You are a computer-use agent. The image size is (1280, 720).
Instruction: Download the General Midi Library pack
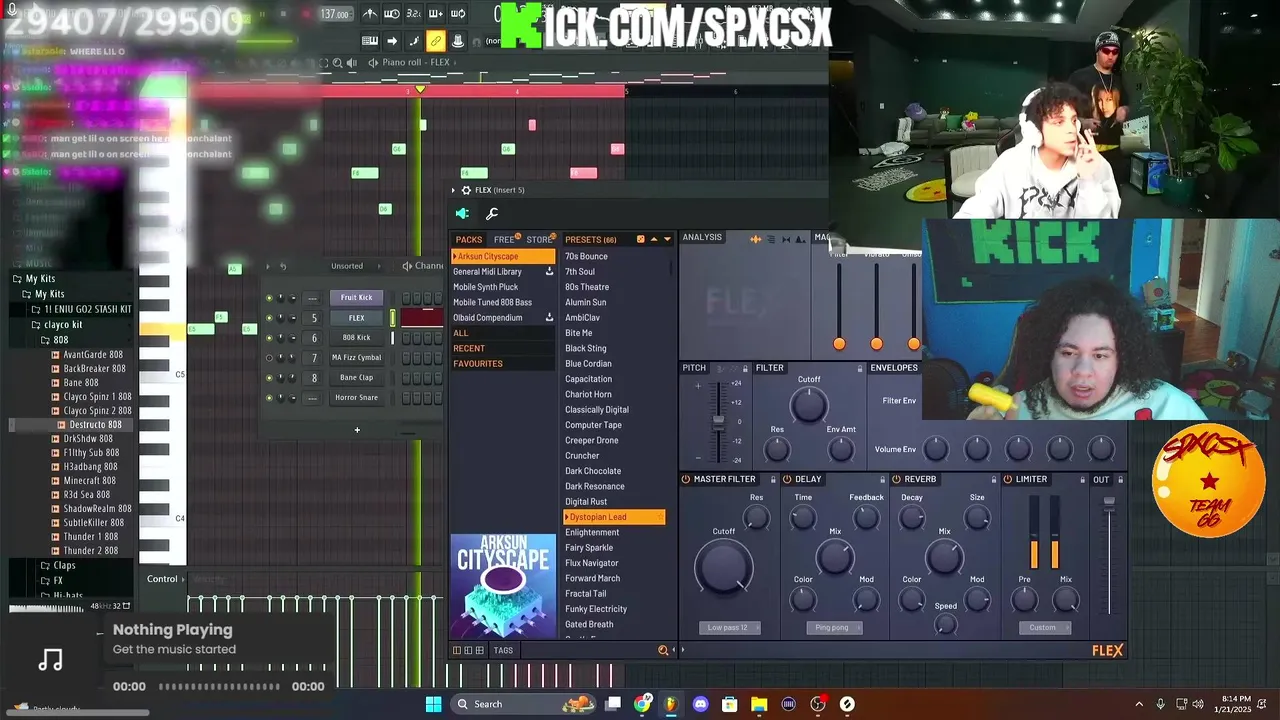[549, 272]
